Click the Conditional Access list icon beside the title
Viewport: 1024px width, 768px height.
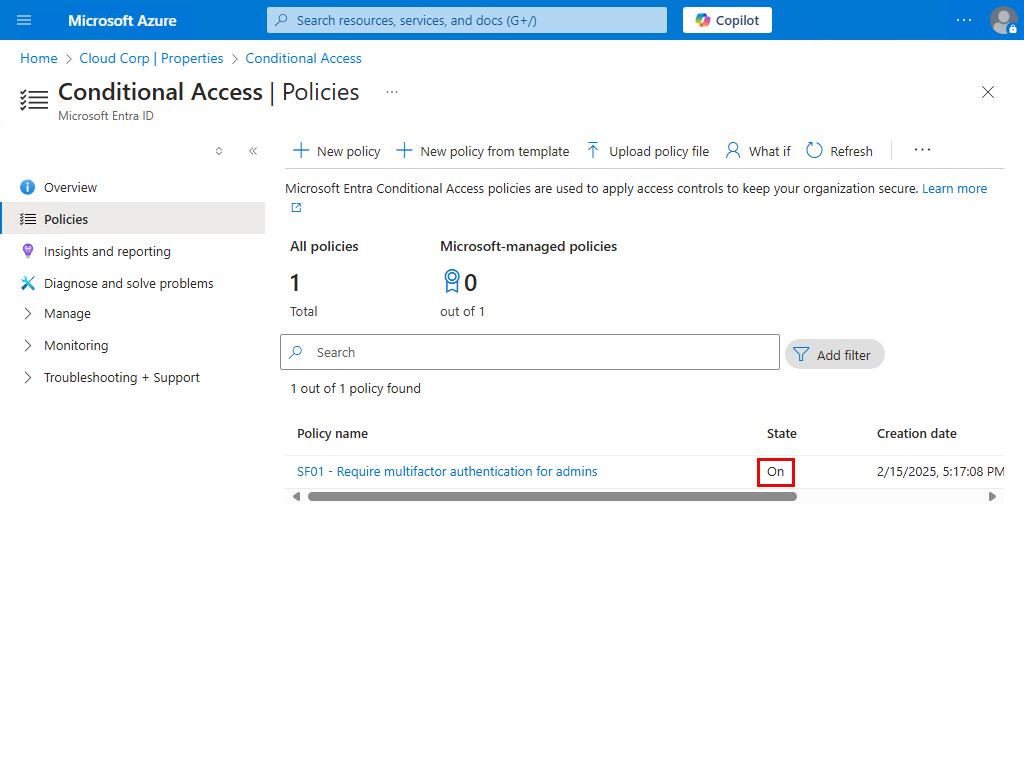tap(34, 100)
